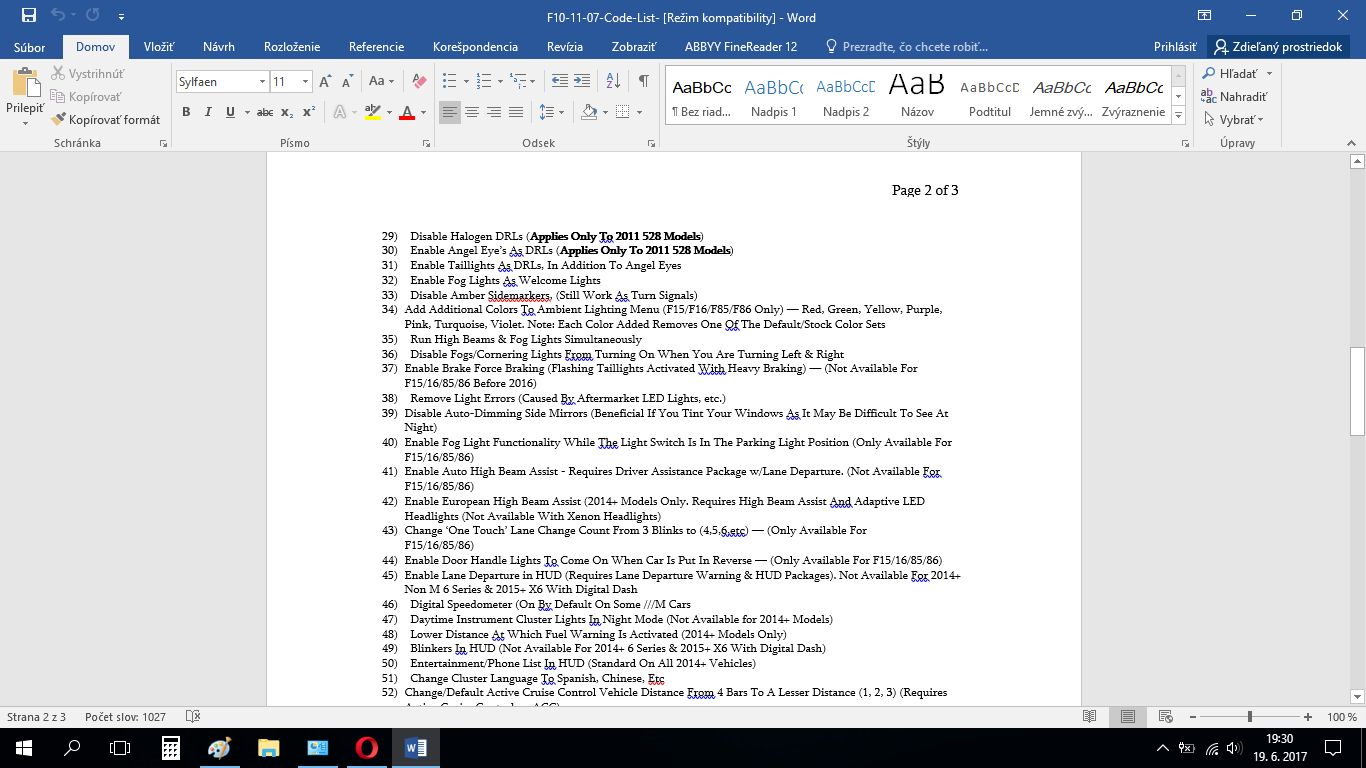1366x768 pixels.
Task: Click the Clear formatting eraser icon
Action: coord(419,81)
